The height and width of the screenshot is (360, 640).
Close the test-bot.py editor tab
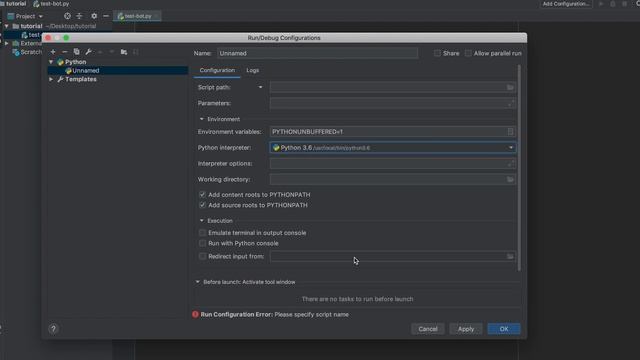click(156, 16)
